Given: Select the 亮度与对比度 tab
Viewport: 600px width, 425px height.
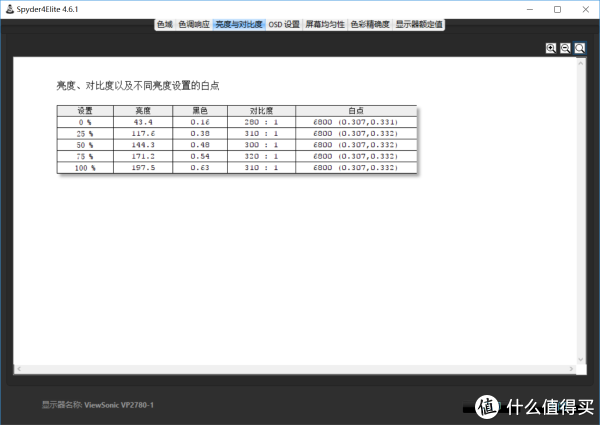Looking at the screenshot, I should click(239, 25).
